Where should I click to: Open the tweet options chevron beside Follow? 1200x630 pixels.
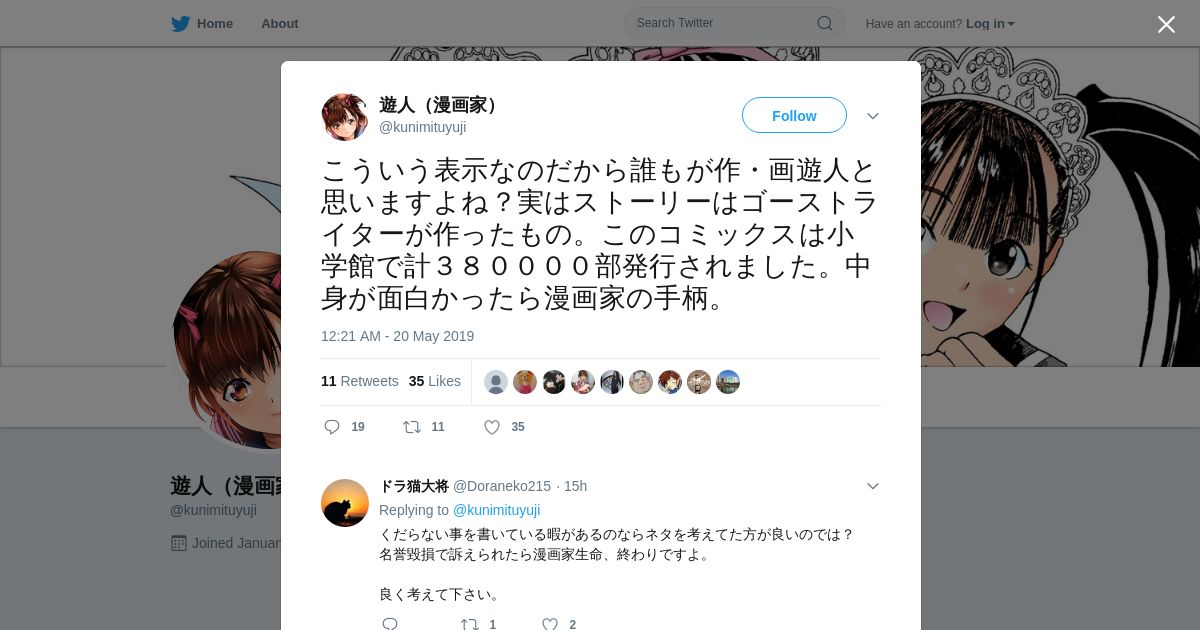click(873, 116)
